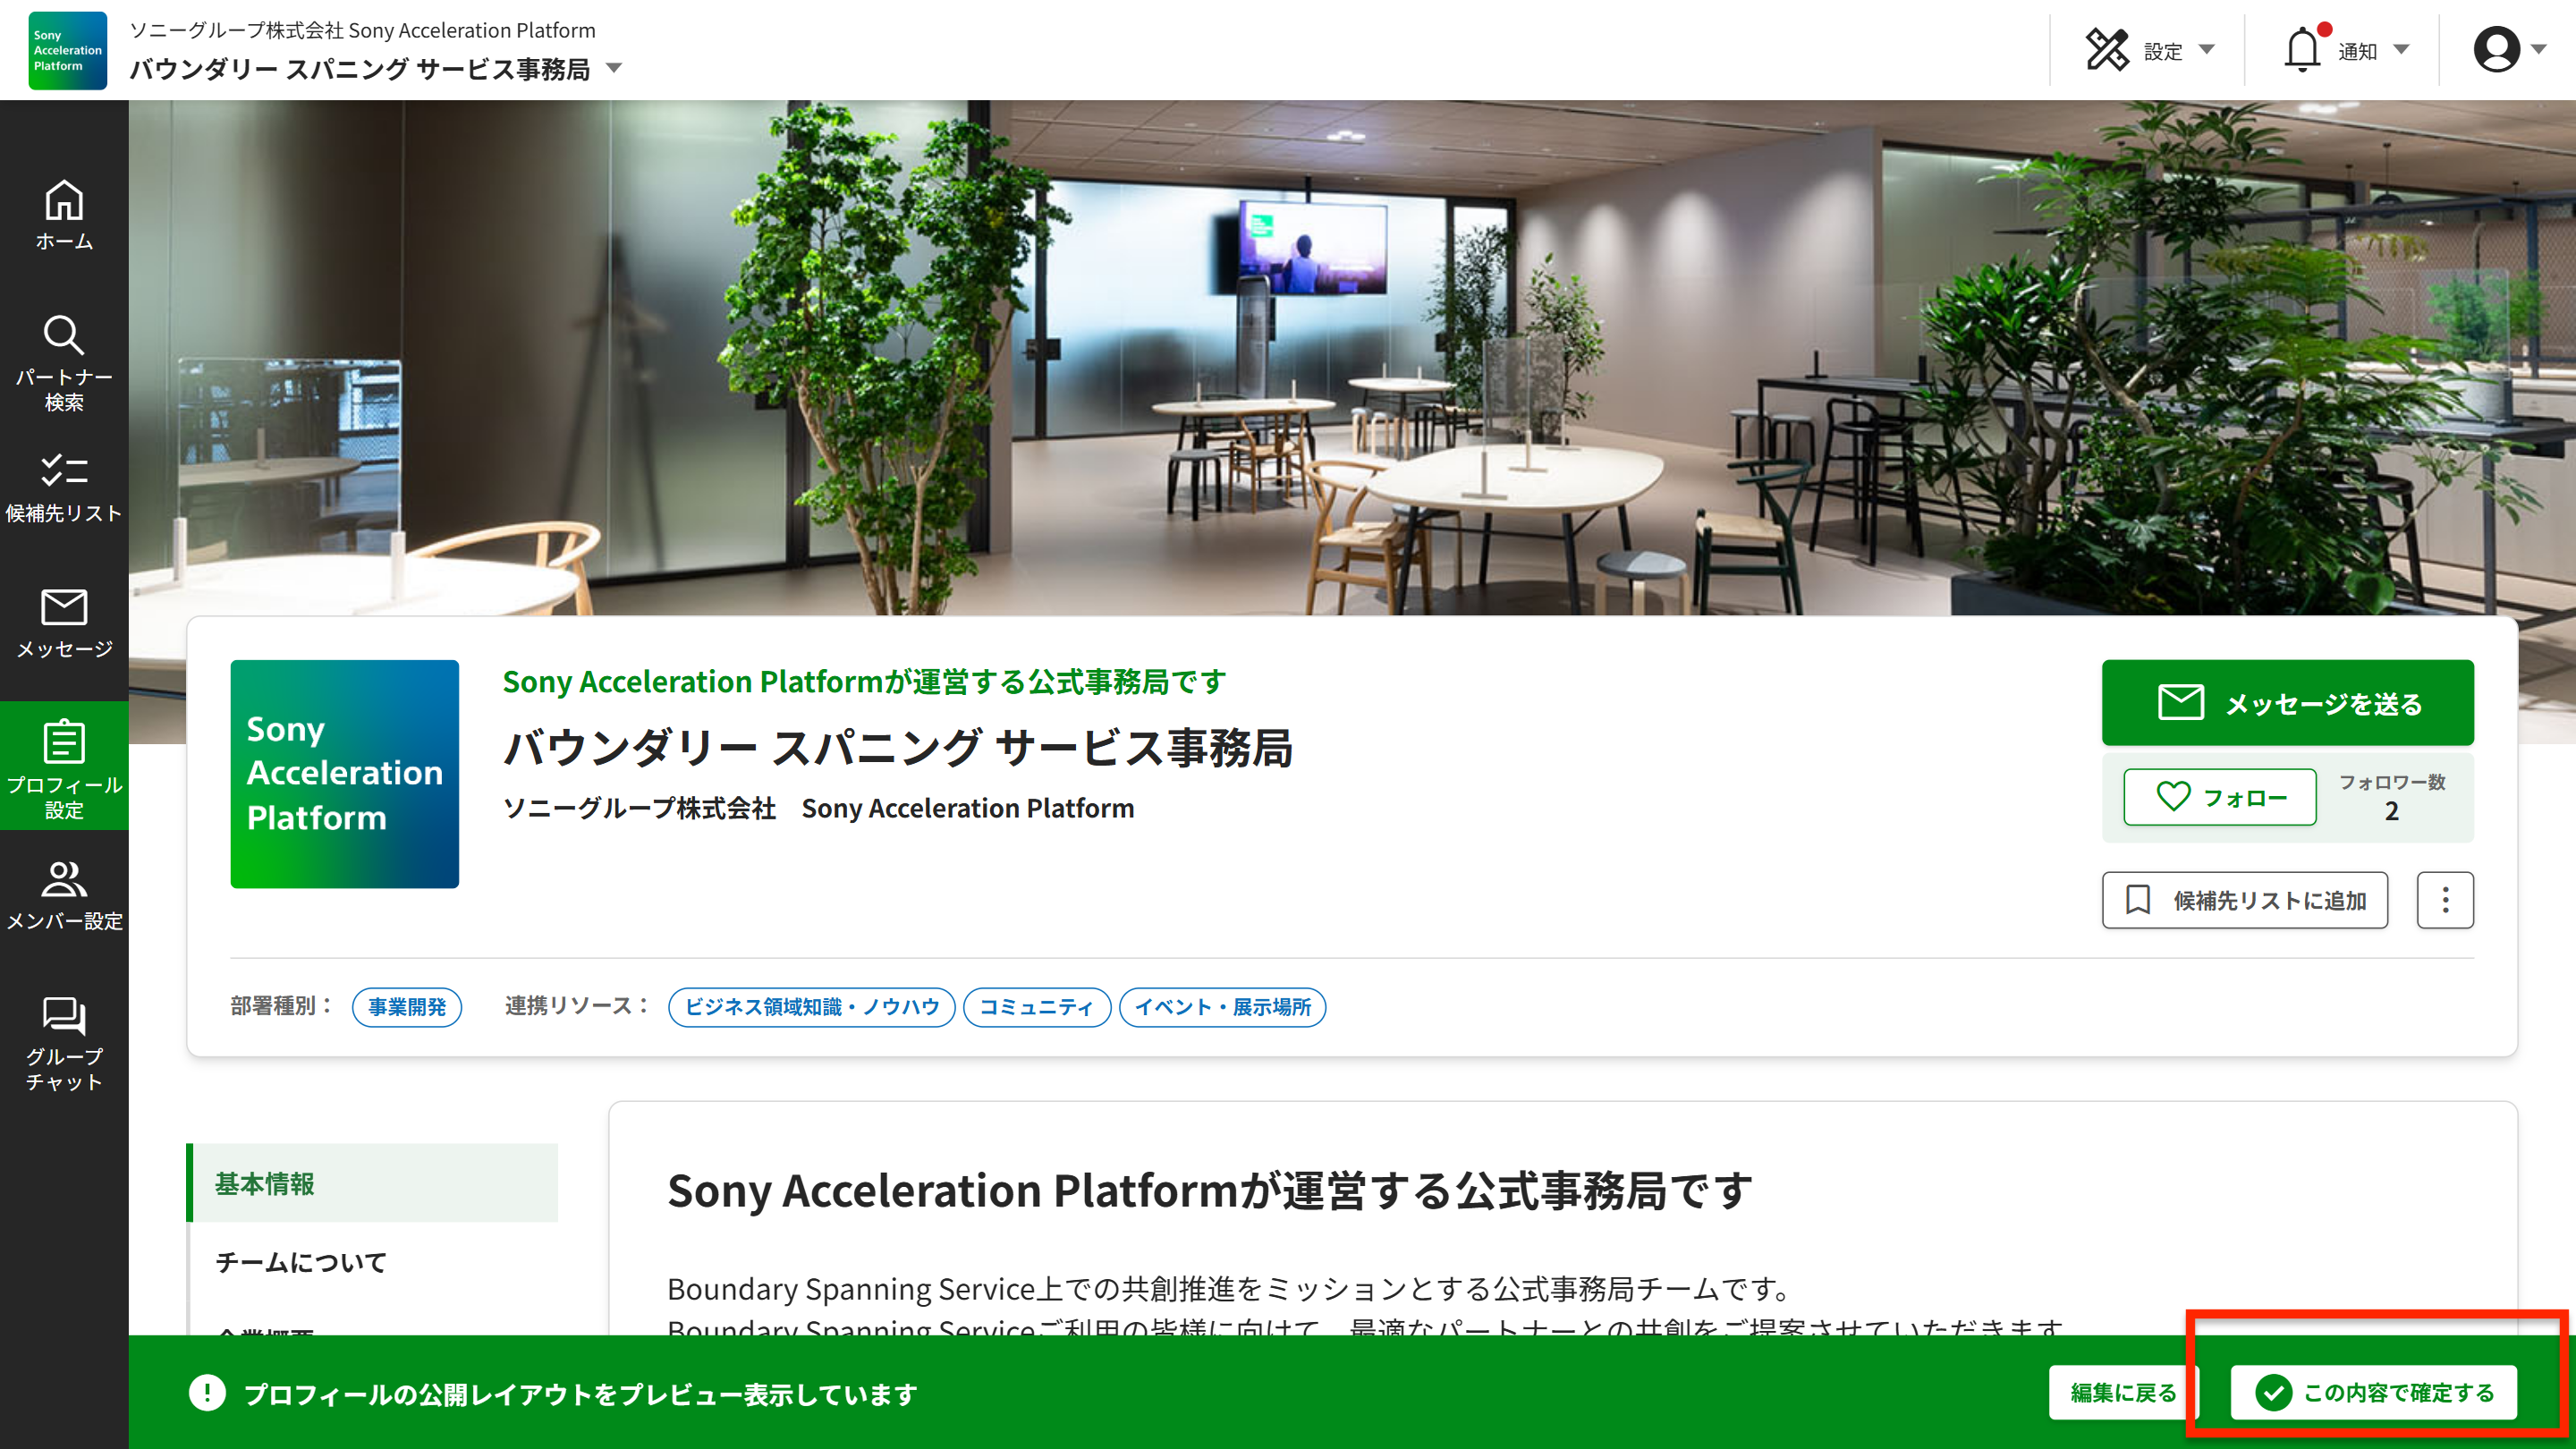This screenshot has width=2576, height=1449.
Task: Click the 事業開発 department tag
Action: pyautogui.click(x=406, y=1007)
